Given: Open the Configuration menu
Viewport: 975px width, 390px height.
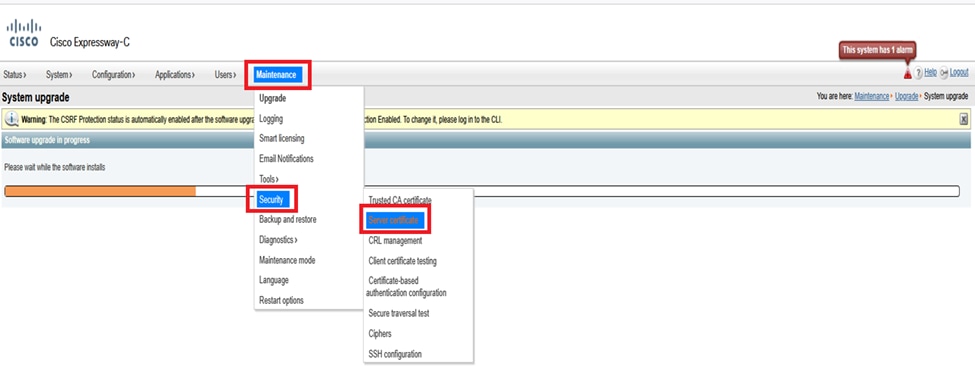Looking at the screenshot, I should point(114,75).
